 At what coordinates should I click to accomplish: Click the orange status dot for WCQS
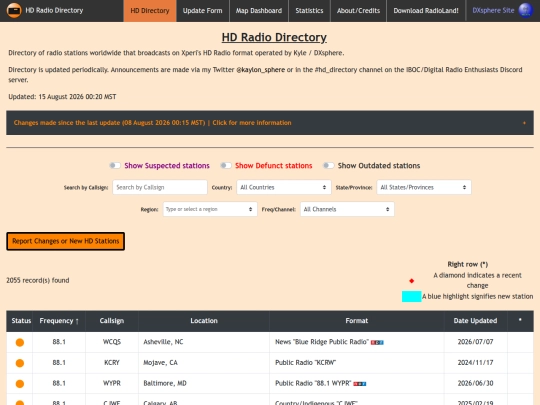(20, 342)
